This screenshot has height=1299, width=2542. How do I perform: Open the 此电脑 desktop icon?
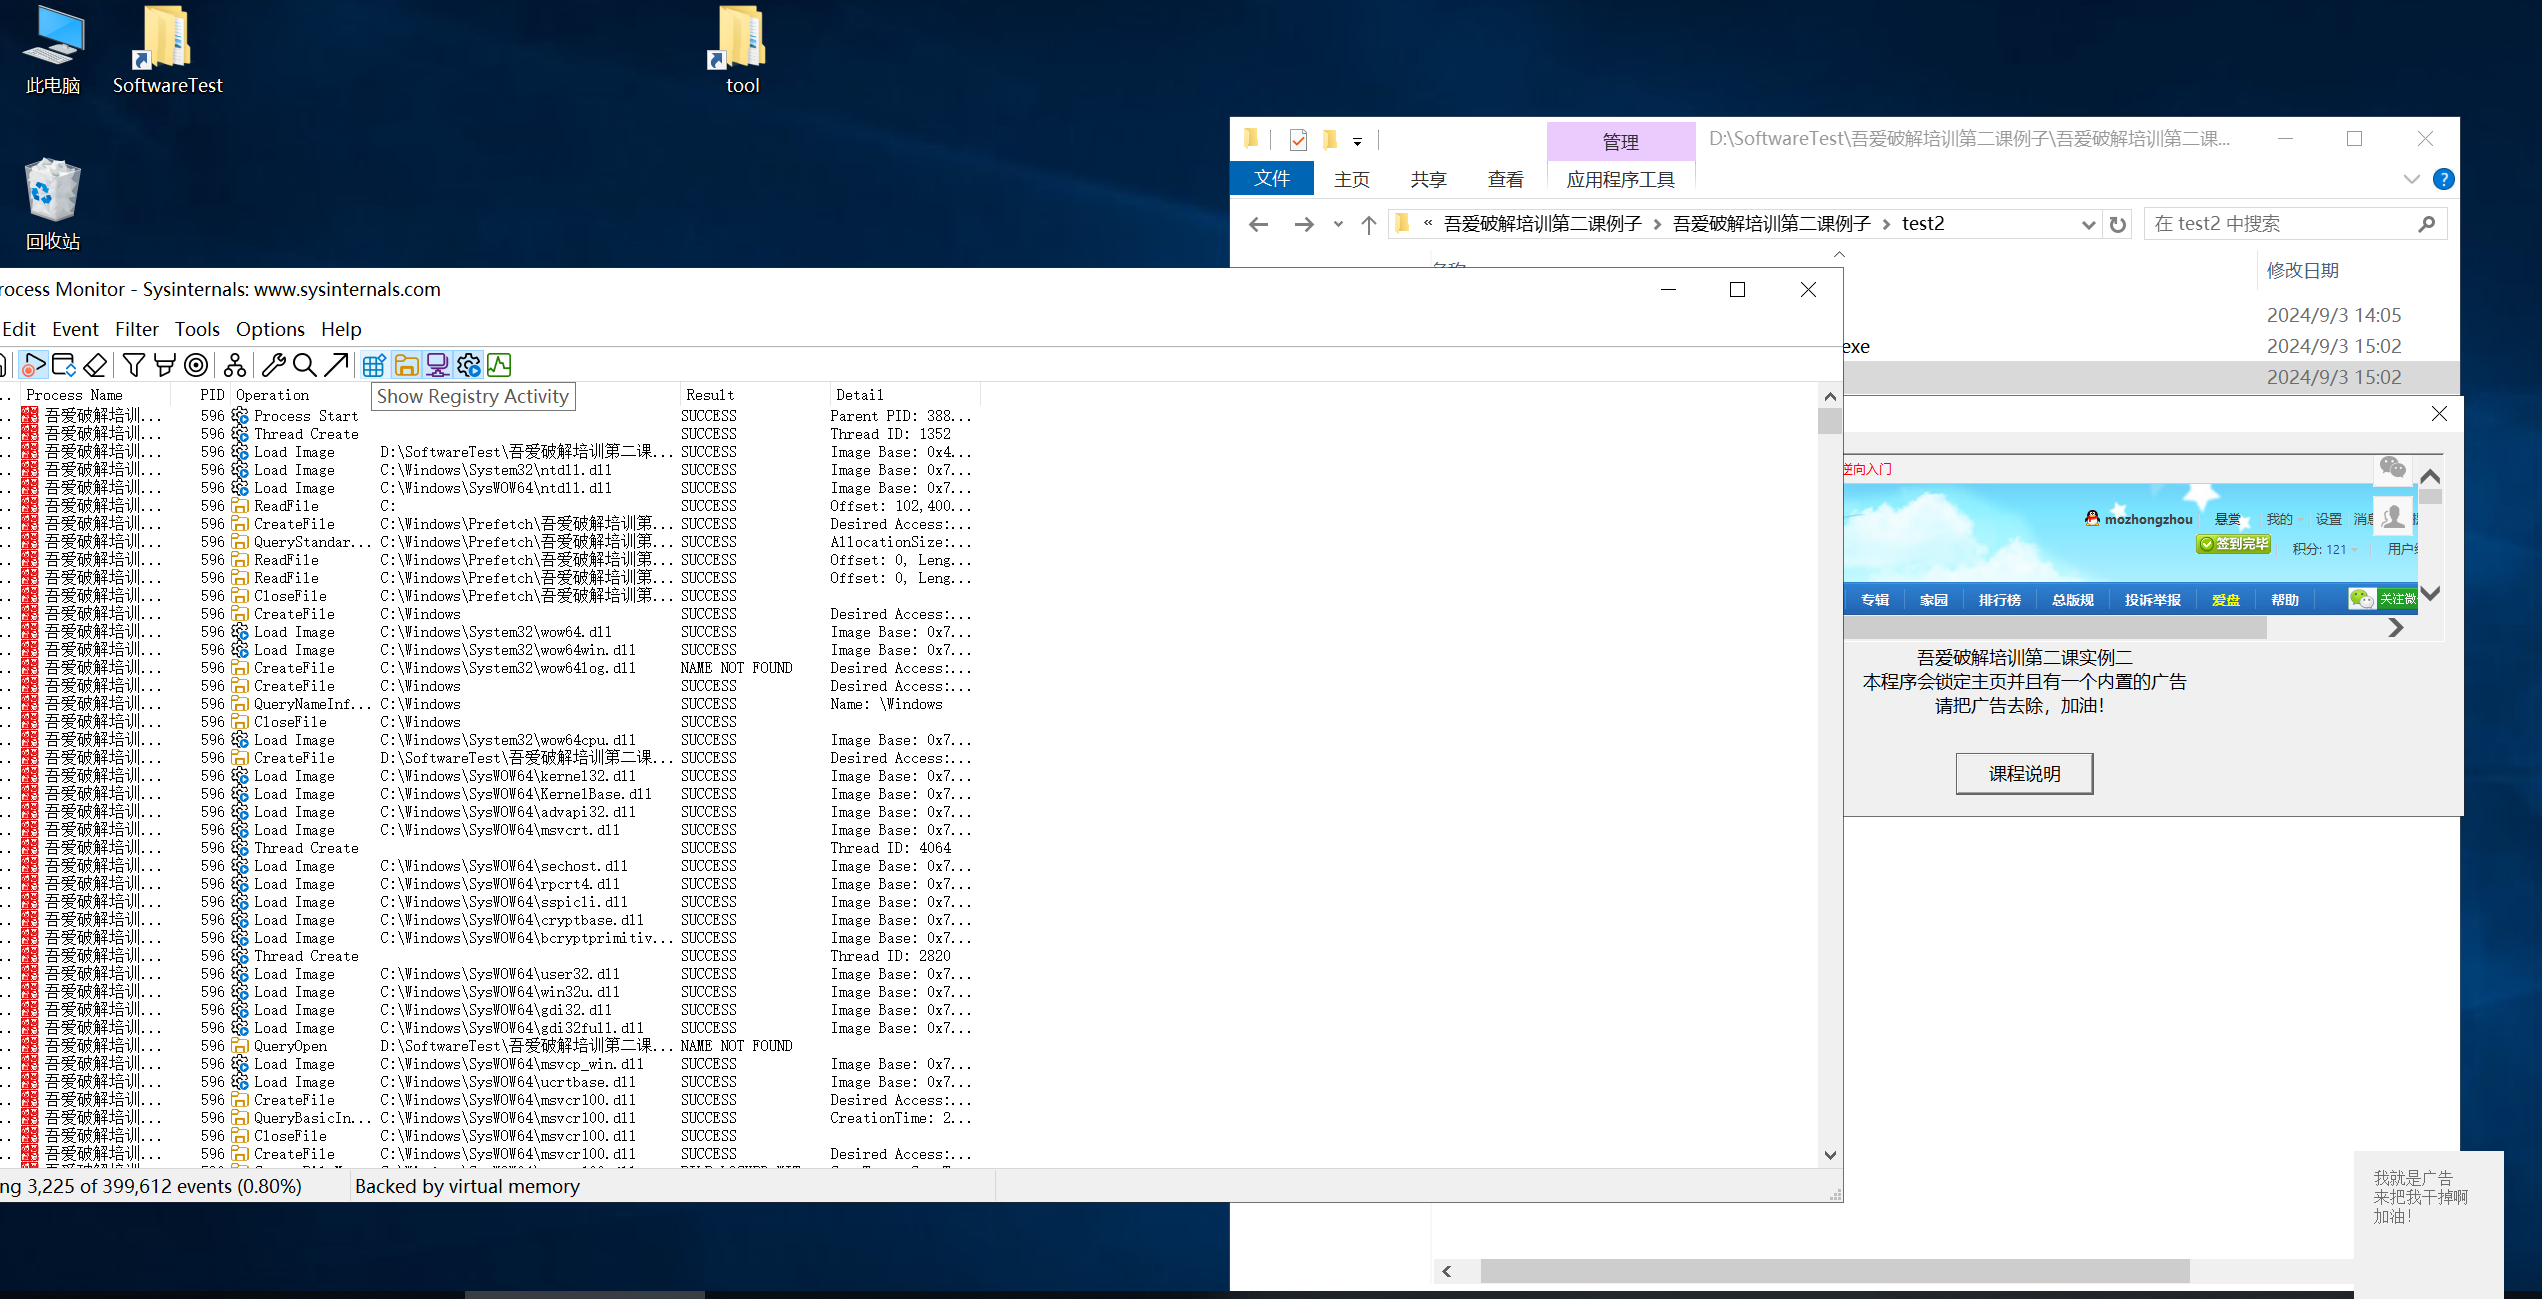[x=53, y=50]
